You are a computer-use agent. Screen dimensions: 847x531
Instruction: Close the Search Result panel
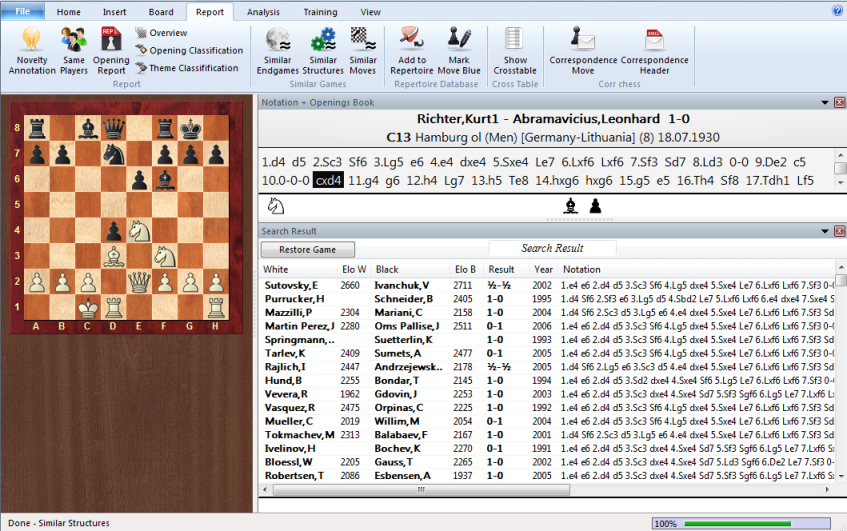coord(839,231)
